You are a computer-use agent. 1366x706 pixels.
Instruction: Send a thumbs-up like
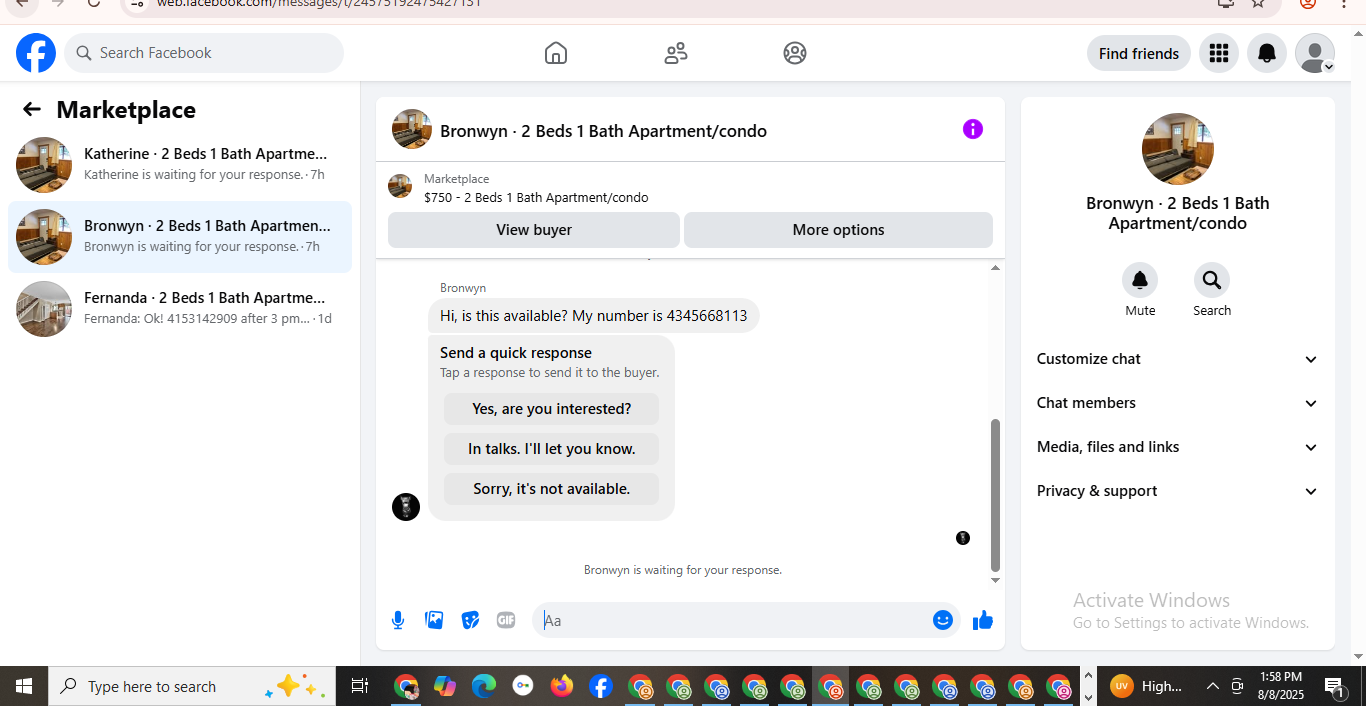tap(983, 620)
